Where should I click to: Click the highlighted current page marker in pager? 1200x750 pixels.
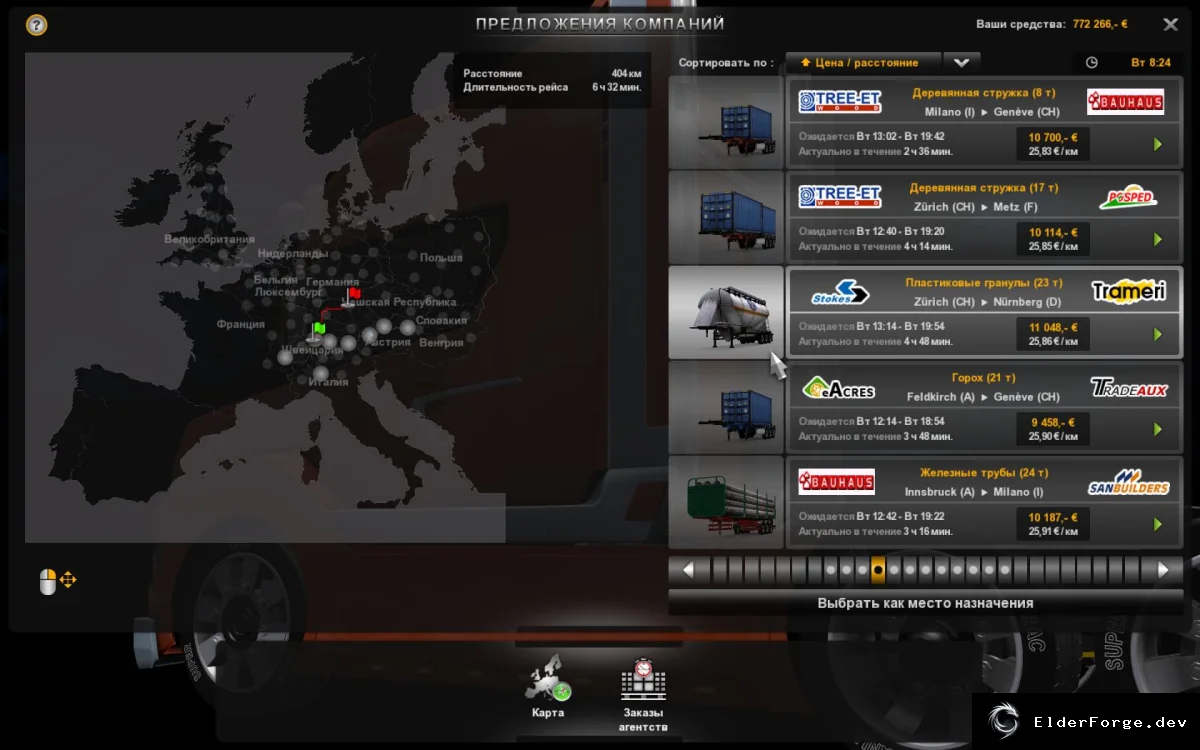point(878,570)
